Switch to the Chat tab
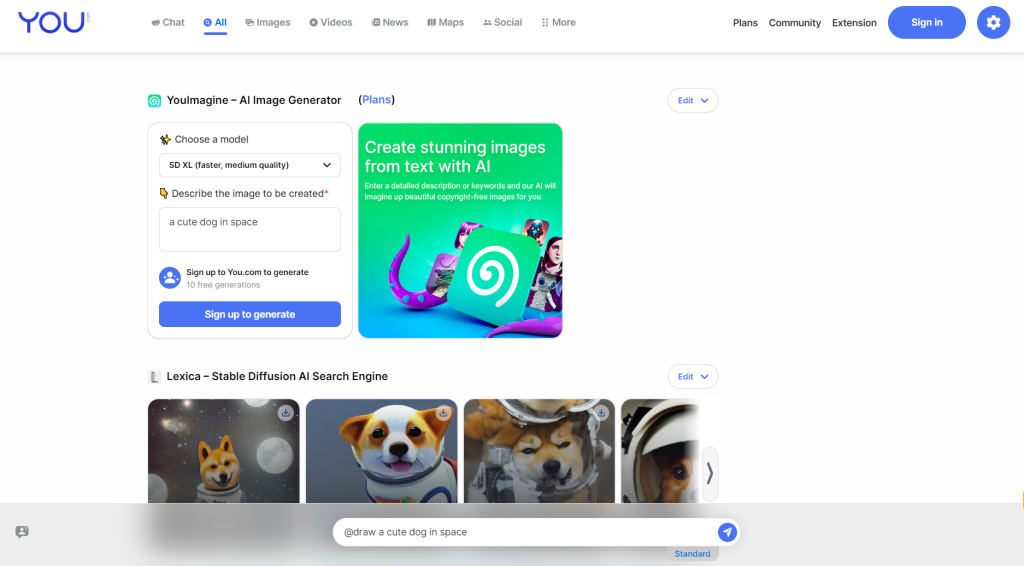Screen dimensions: 1024x566 pos(168,22)
